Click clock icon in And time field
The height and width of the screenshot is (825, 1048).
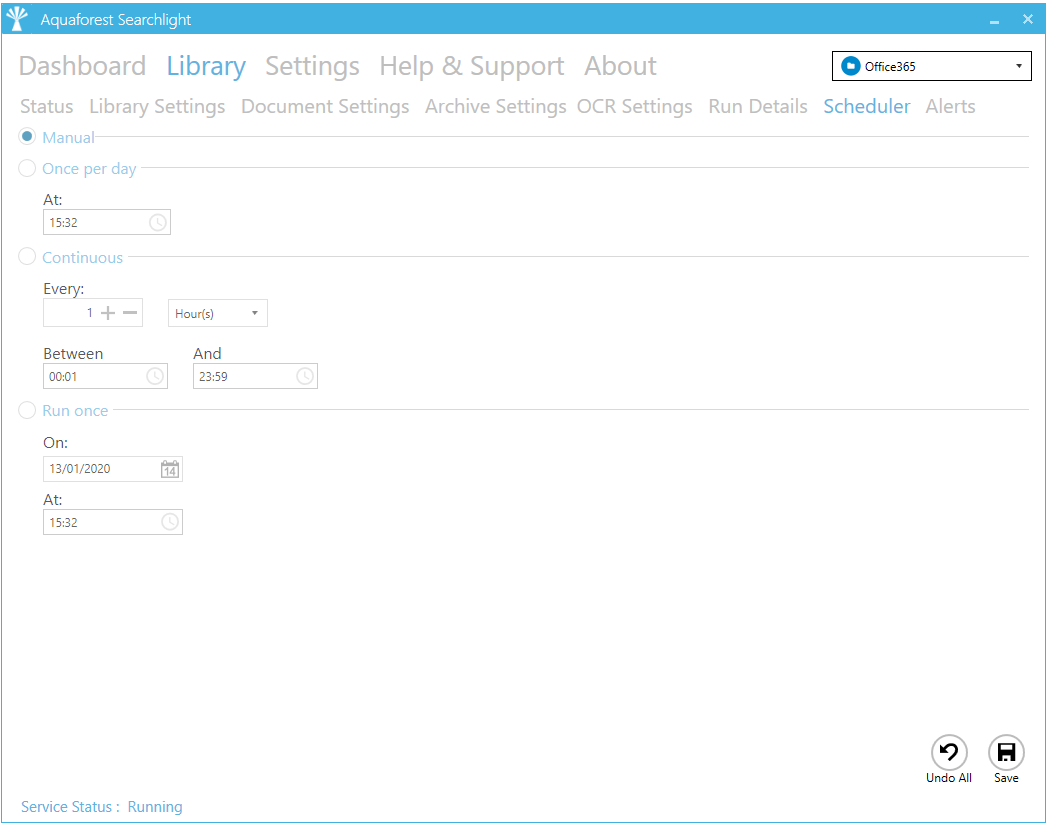305,376
